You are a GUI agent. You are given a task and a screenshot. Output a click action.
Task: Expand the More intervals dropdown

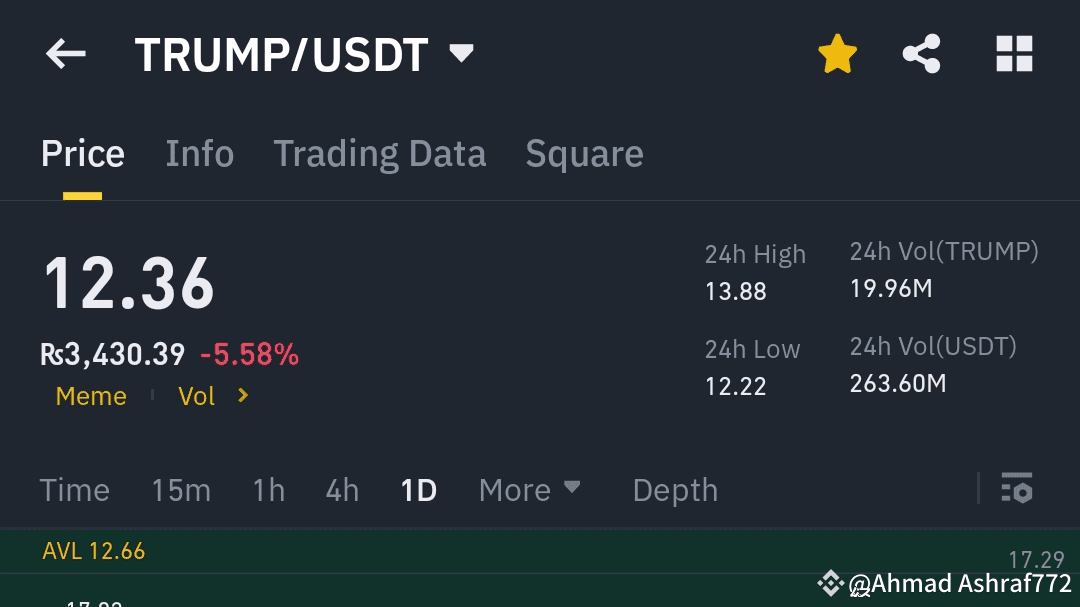529,490
